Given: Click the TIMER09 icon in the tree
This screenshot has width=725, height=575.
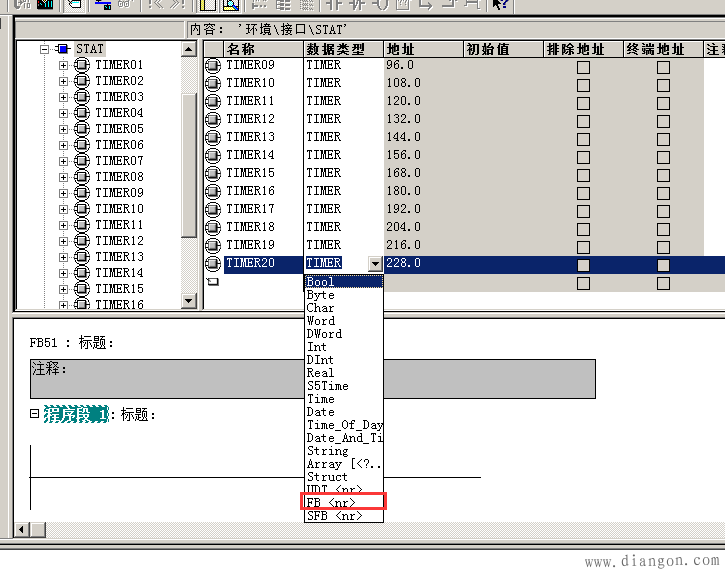Looking at the screenshot, I should pyautogui.click(x=82, y=193).
